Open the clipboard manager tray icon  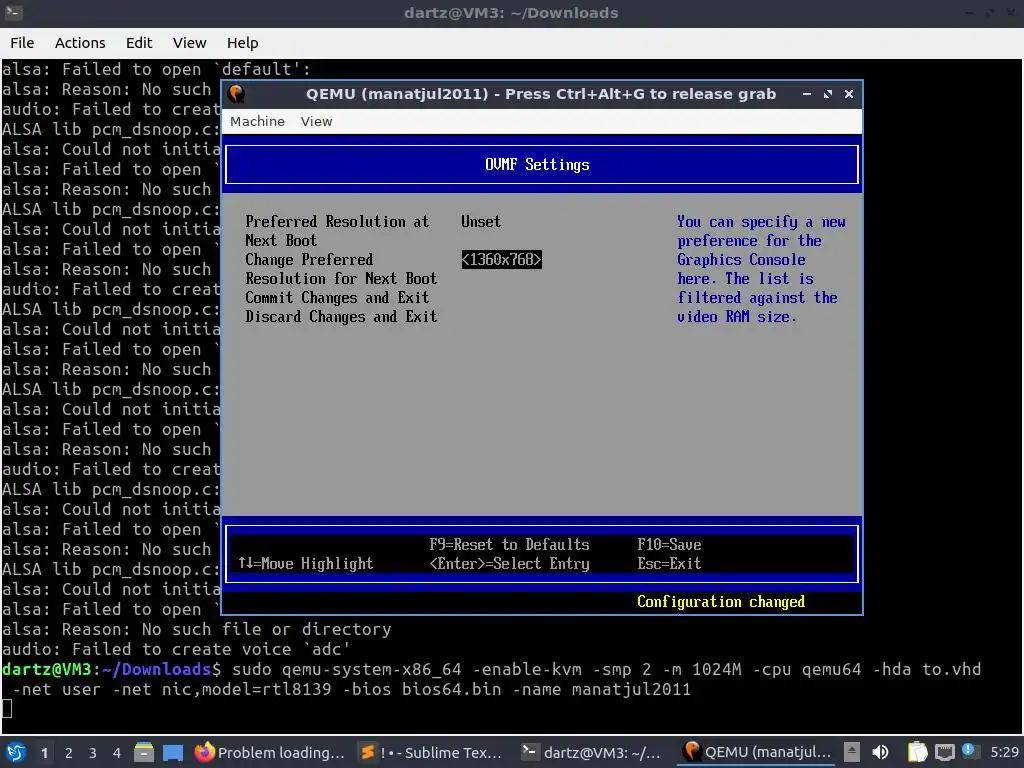[x=917, y=752]
